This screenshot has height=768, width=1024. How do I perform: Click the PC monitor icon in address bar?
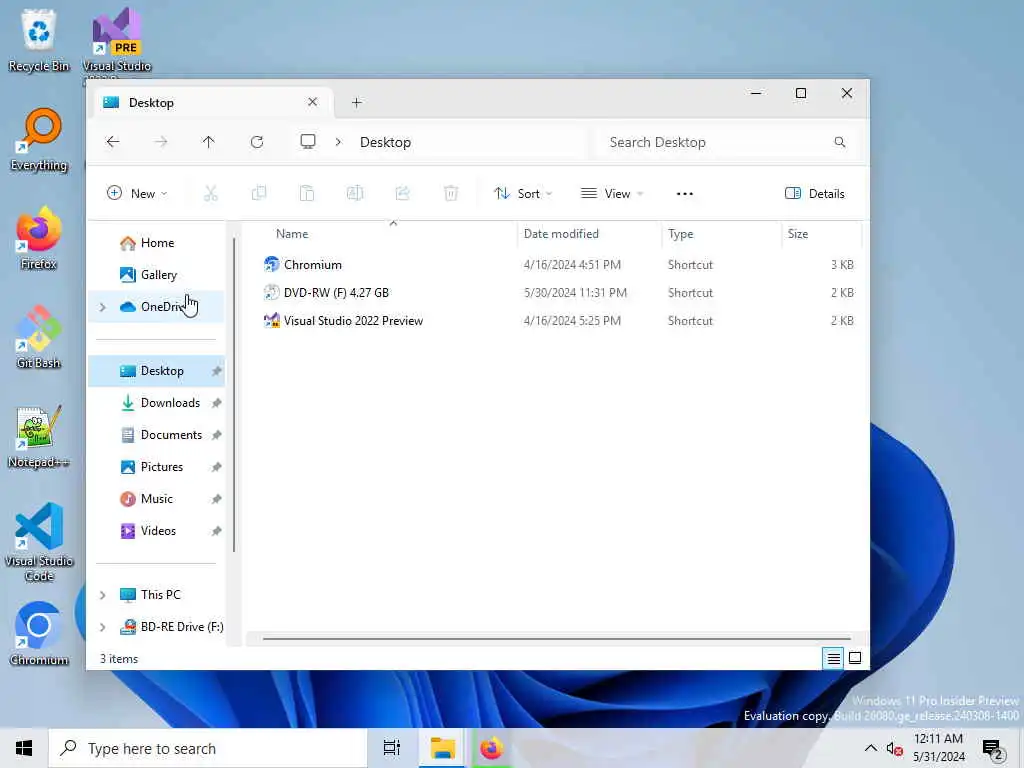(x=308, y=142)
